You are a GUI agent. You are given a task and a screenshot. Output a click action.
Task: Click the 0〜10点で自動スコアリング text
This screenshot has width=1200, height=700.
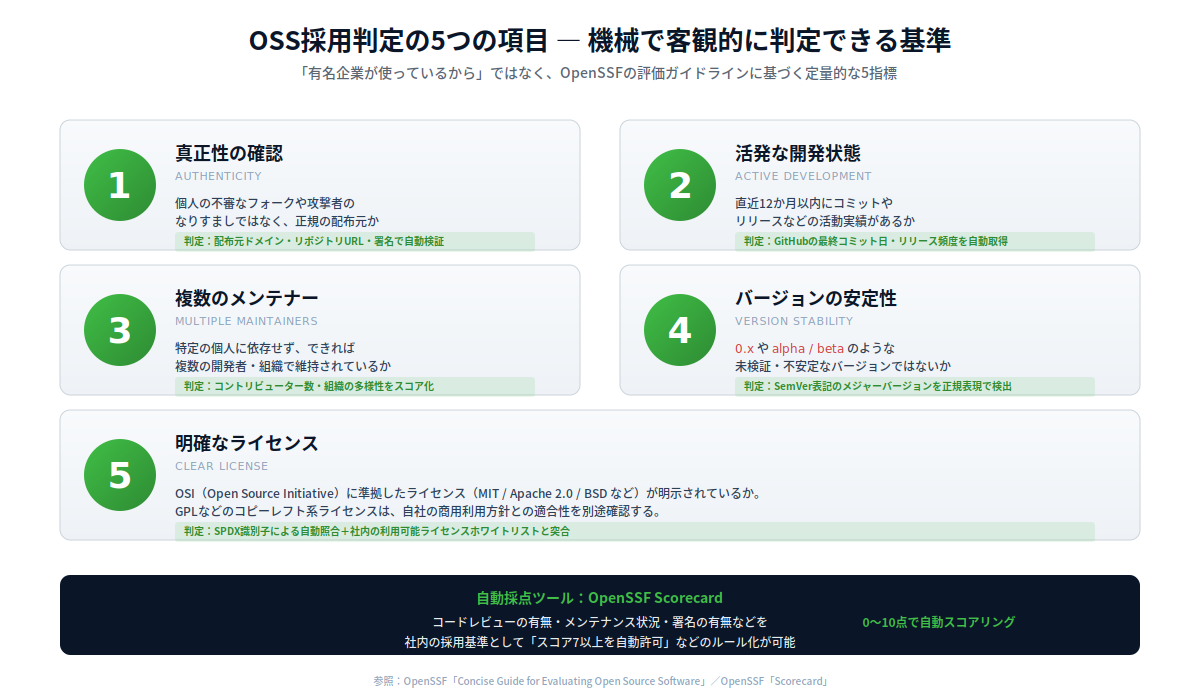pos(939,622)
